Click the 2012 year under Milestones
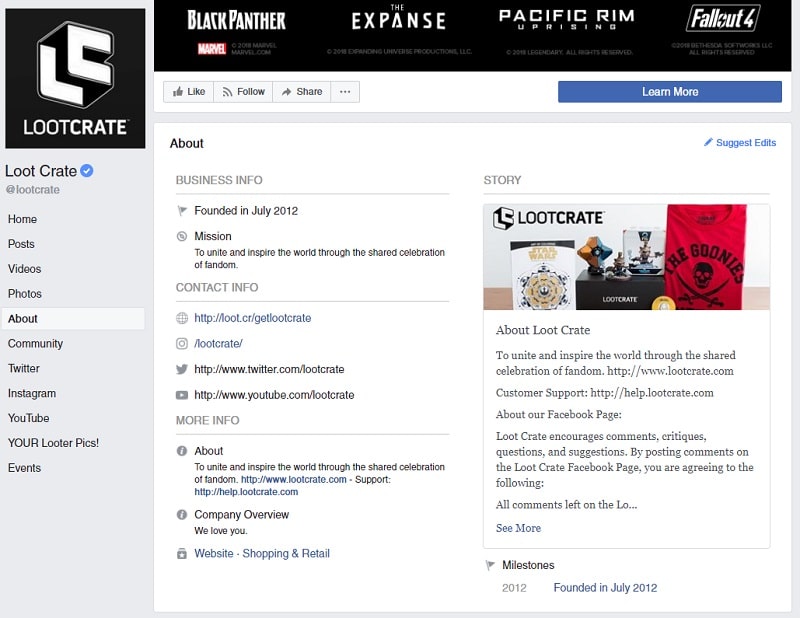Screen dimensions: 800x618 pyautogui.click(x=514, y=588)
